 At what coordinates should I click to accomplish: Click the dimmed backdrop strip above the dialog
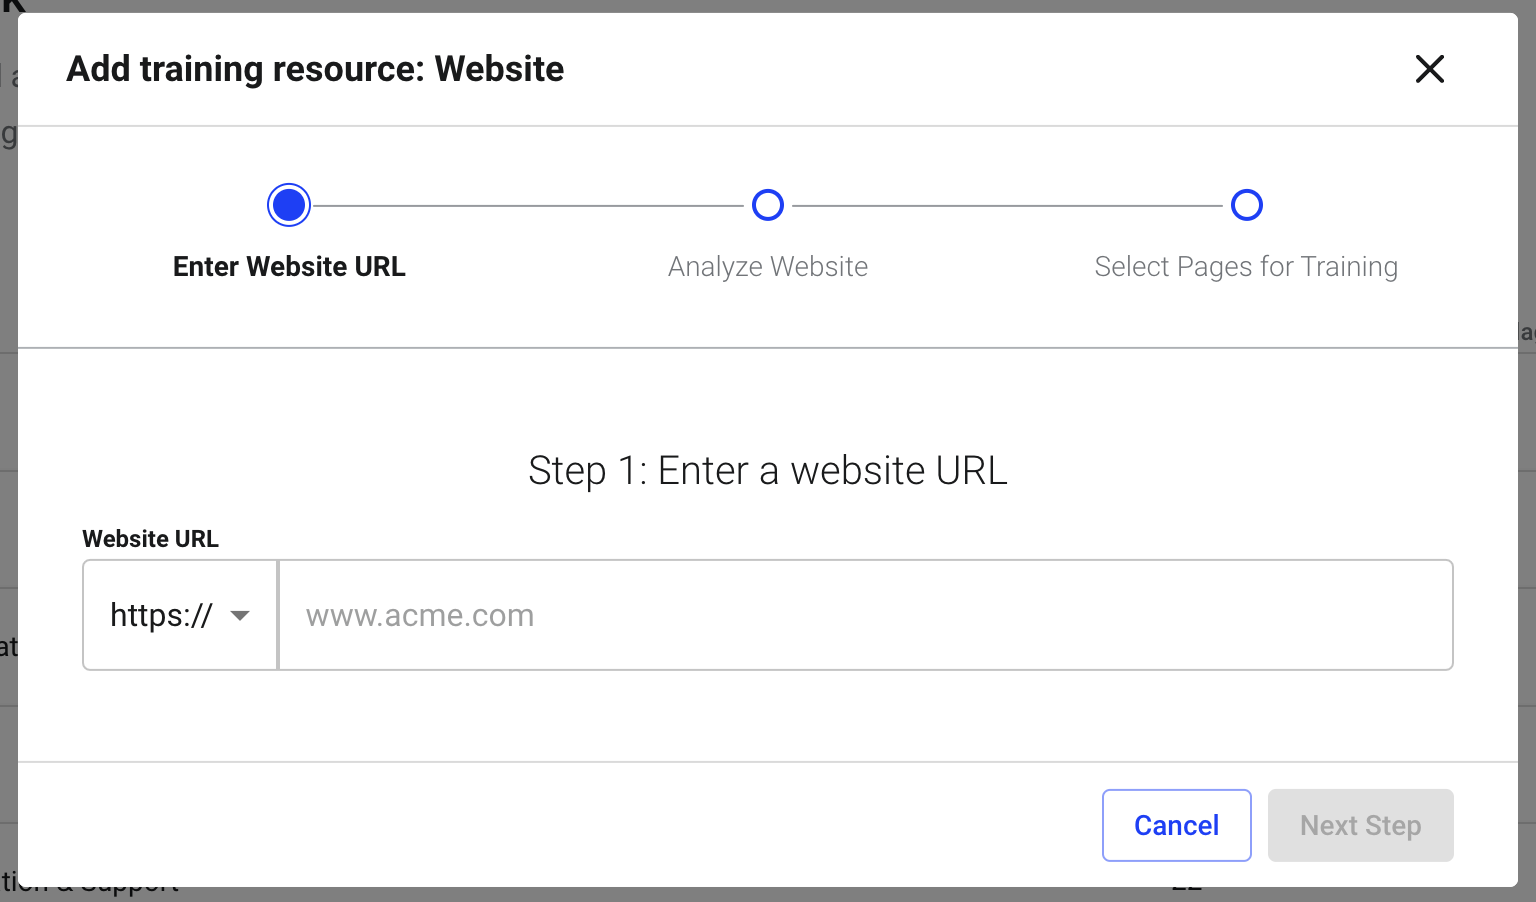[768, 6]
